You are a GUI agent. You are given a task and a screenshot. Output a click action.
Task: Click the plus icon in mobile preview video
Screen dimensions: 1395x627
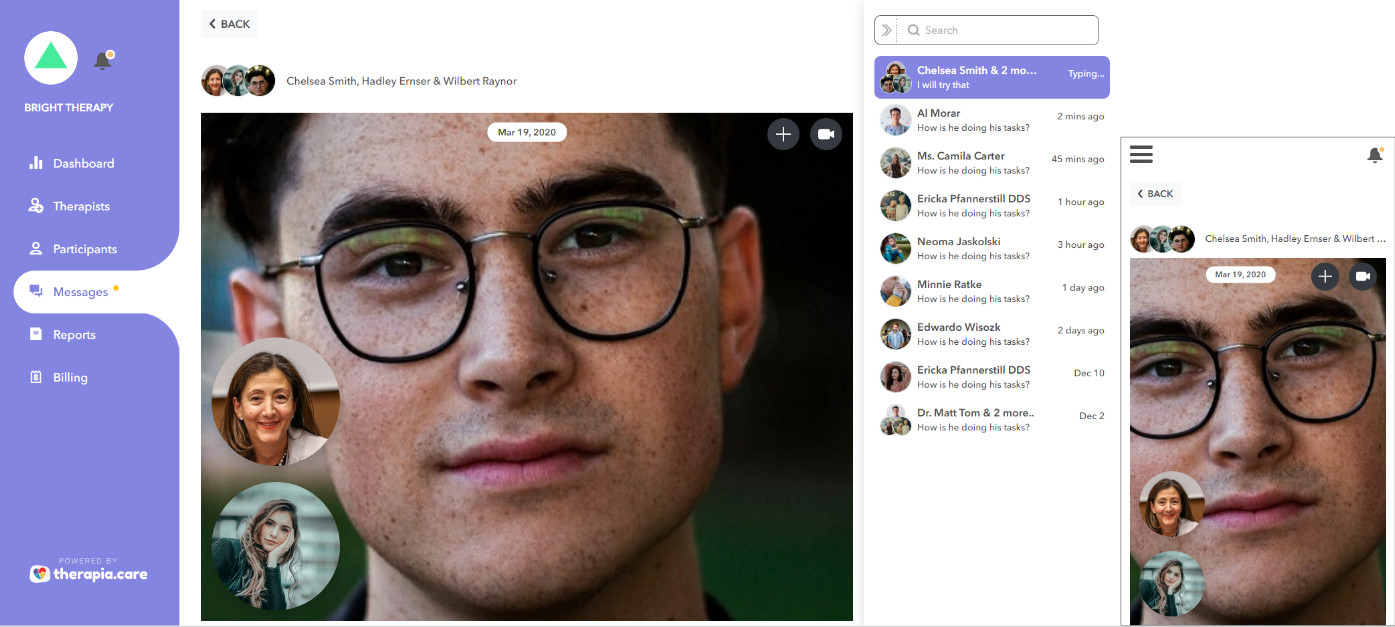click(1325, 276)
